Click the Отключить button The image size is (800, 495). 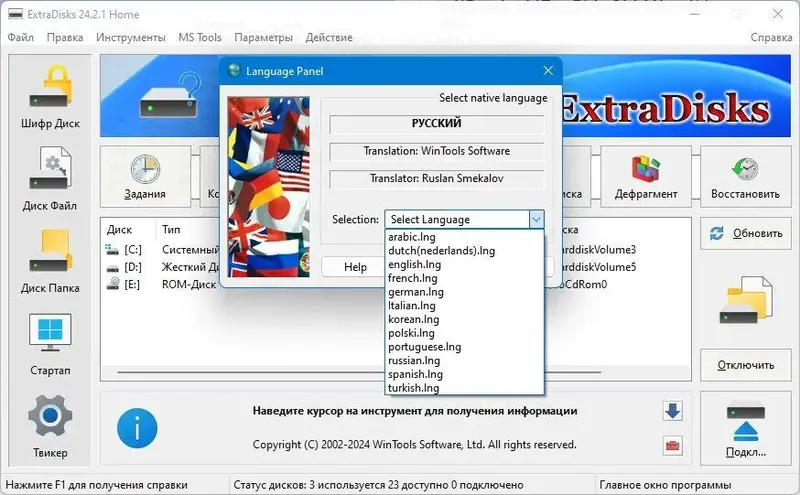pos(745,365)
